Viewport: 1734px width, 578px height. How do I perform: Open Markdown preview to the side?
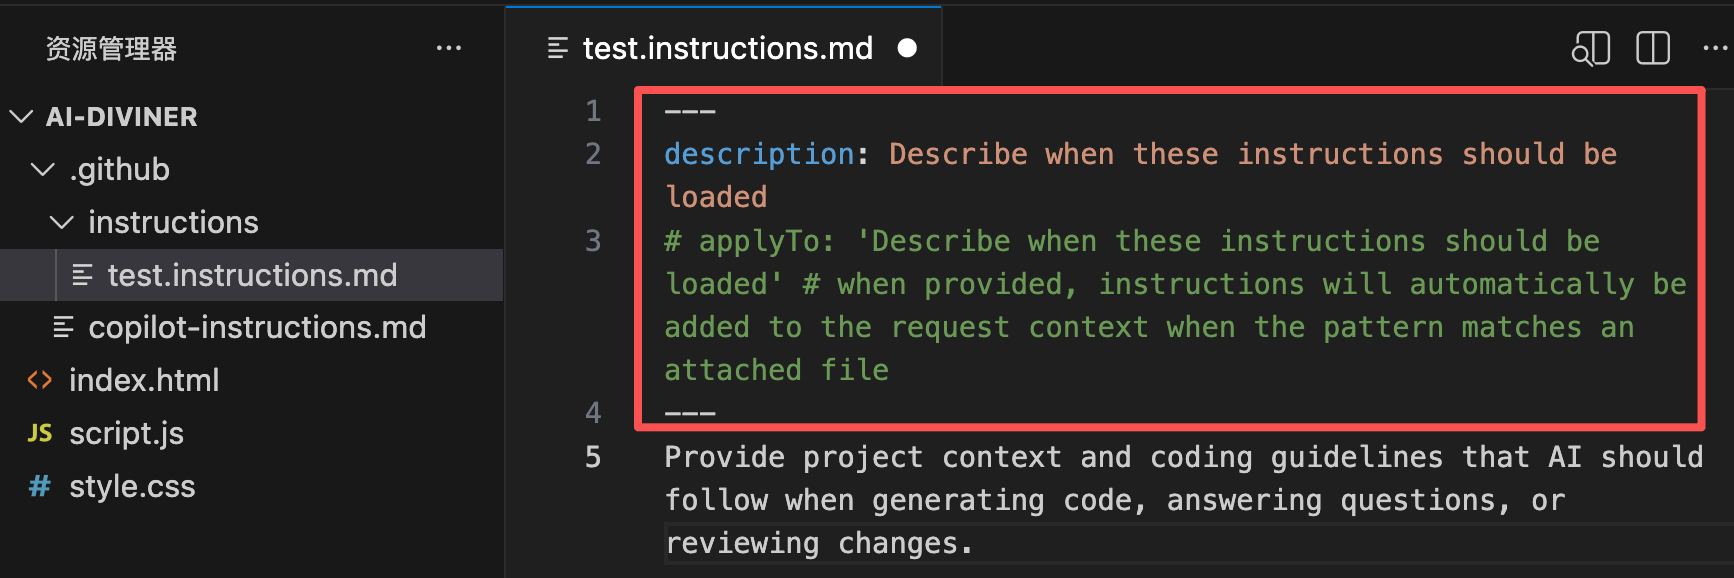pyautogui.click(x=1590, y=47)
